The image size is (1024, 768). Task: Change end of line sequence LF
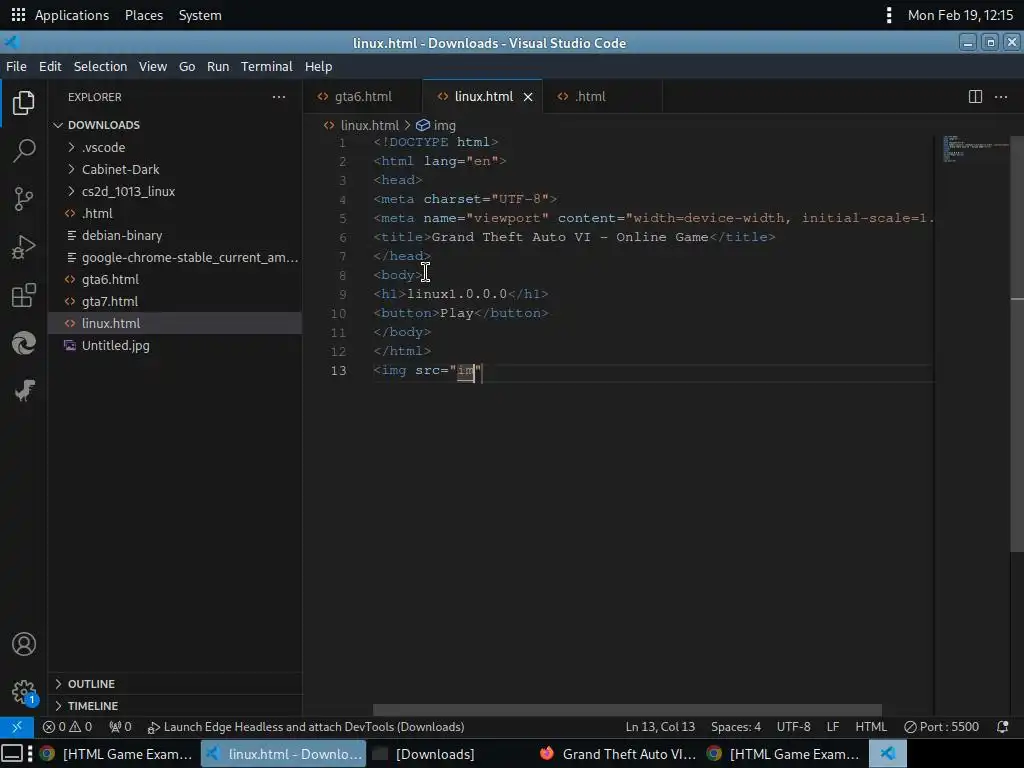833,727
